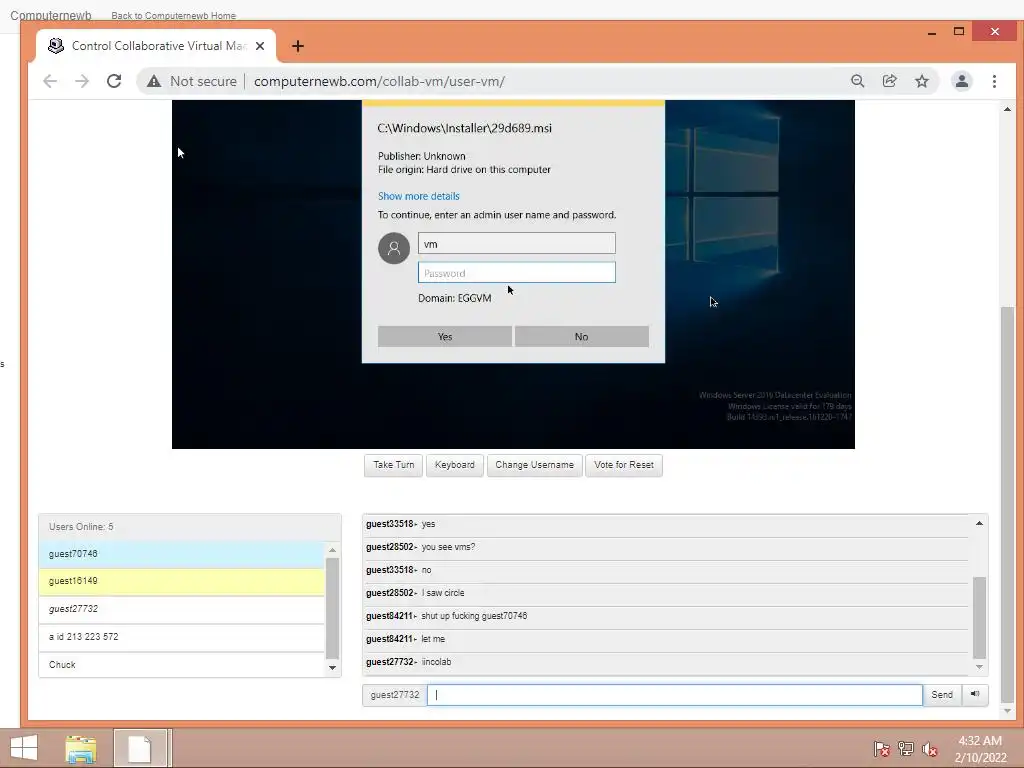
Task: Click users list scroll down arrow
Action: [332, 667]
